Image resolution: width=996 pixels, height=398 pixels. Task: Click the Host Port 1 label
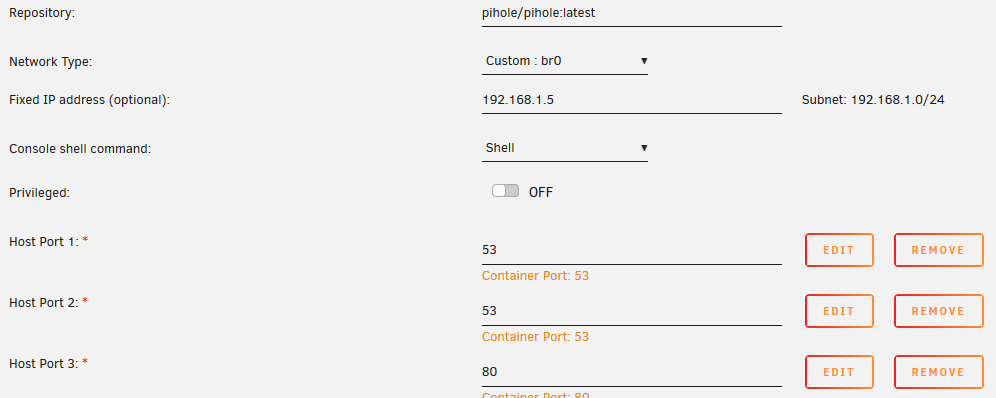coord(44,242)
